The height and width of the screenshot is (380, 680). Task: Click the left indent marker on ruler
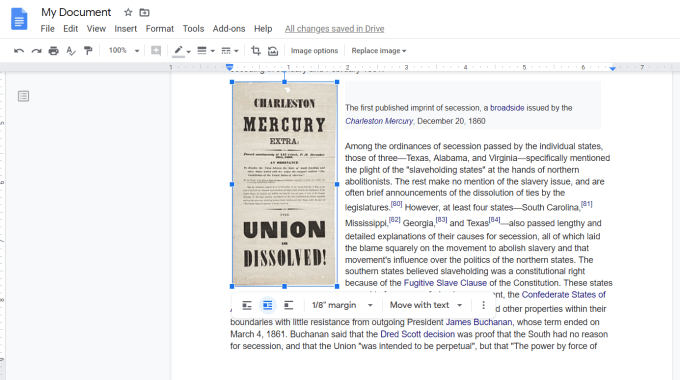tap(229, 67)
